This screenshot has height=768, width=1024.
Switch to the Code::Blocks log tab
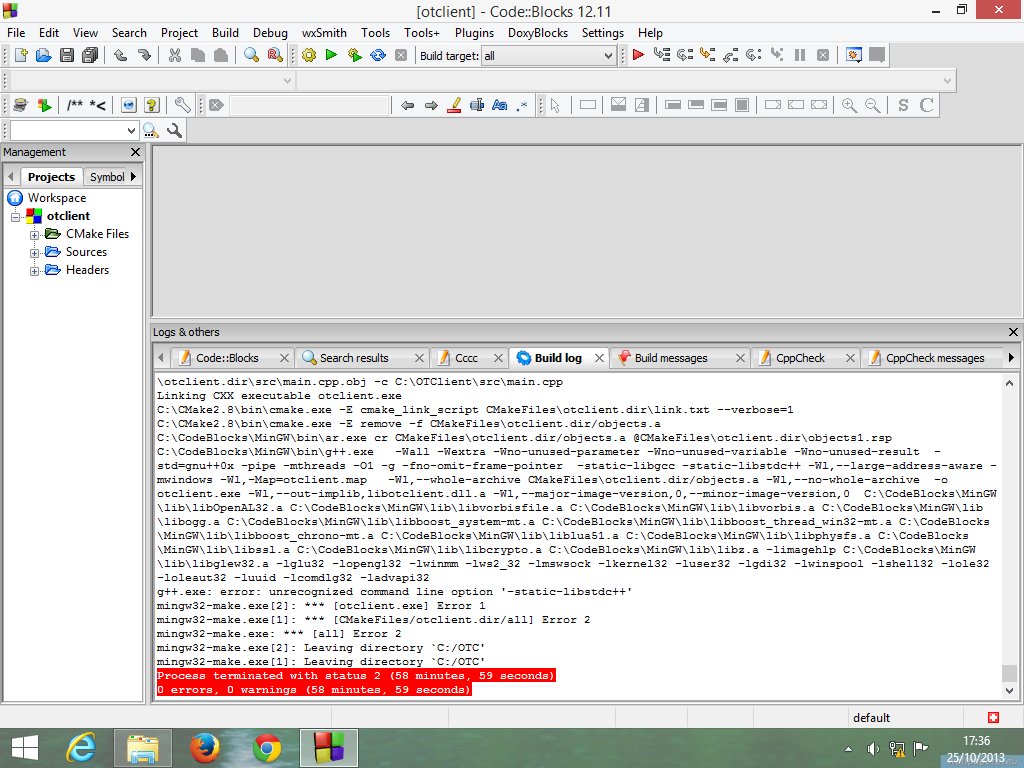click(x=227, y=358)
